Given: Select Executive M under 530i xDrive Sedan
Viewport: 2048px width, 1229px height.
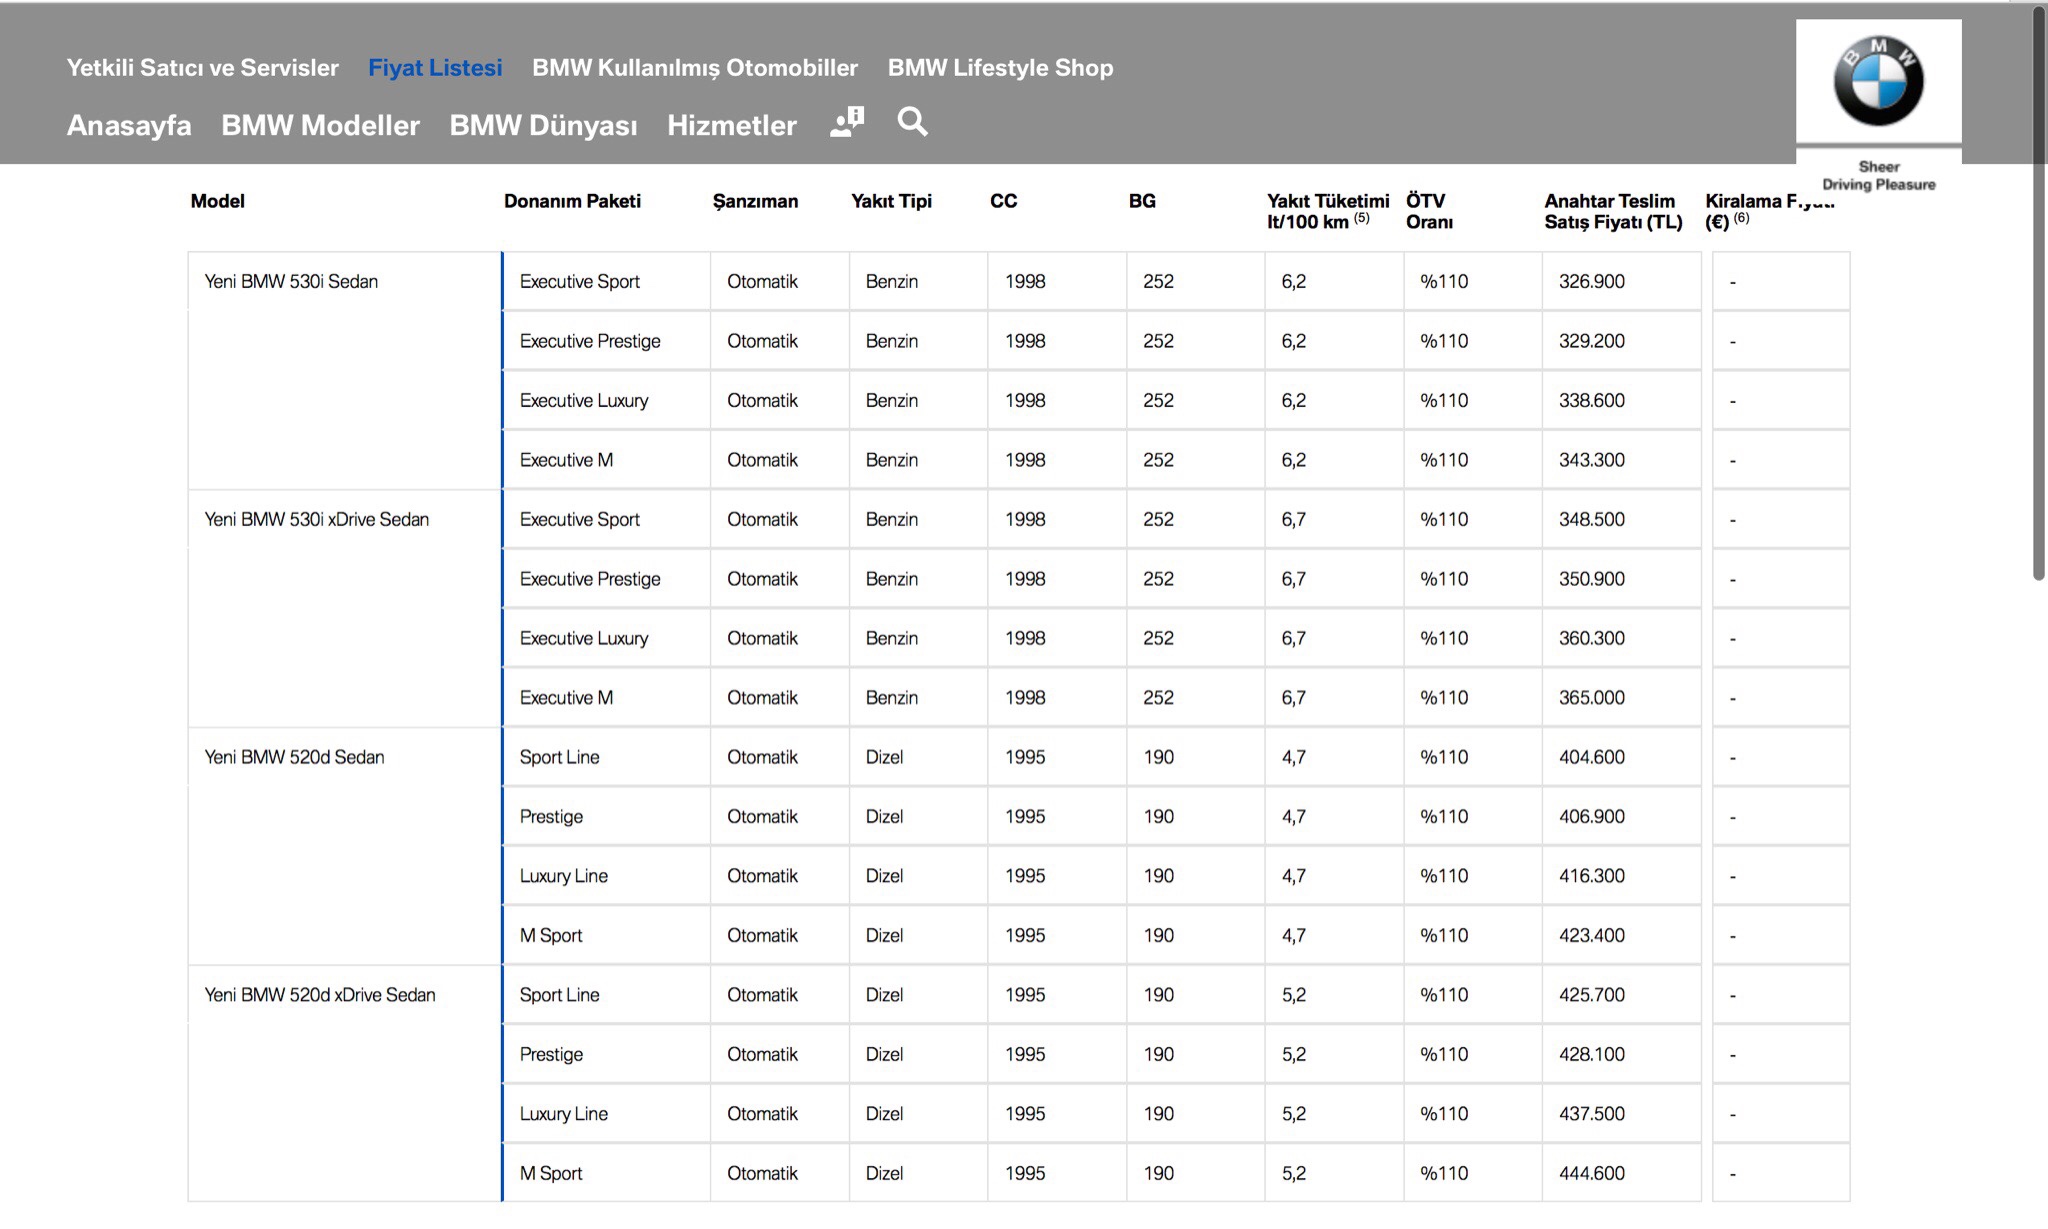Looking at the screenshot, I should (566, 698).
